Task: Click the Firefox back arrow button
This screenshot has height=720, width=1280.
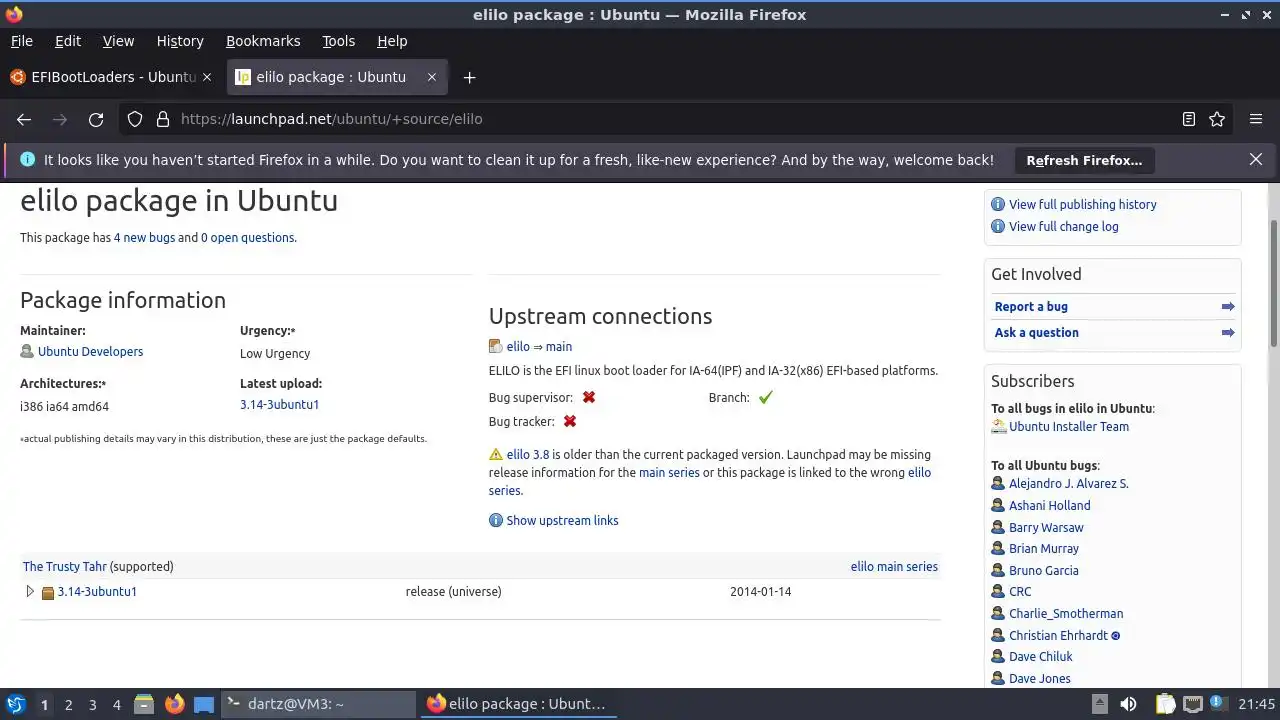Action: coord(24,119)
